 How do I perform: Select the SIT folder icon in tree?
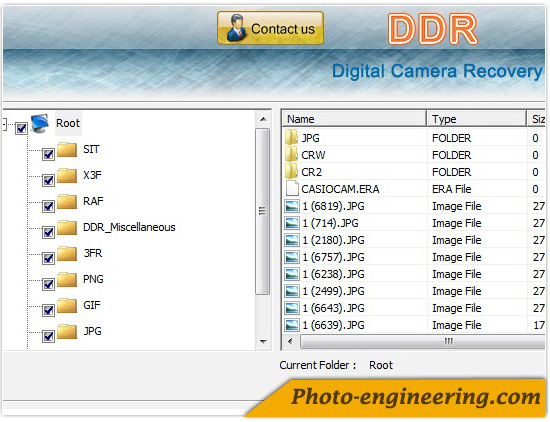point(67,150)
